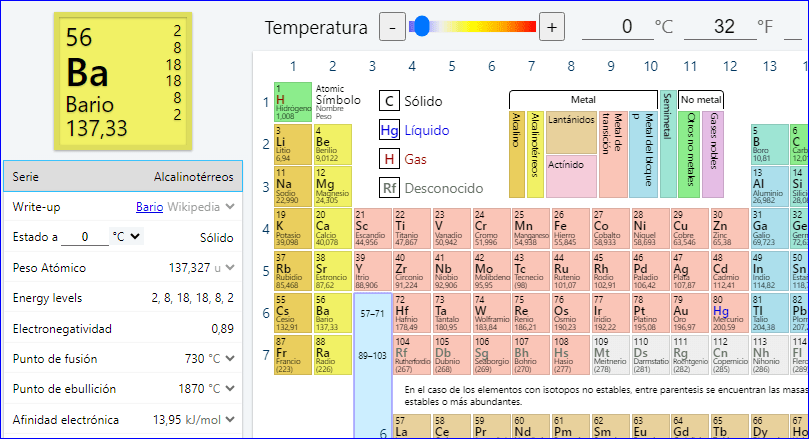809x439 pixels.
Task: Highlight the Lantánidos category swatch
Action: tap(571, 132)
